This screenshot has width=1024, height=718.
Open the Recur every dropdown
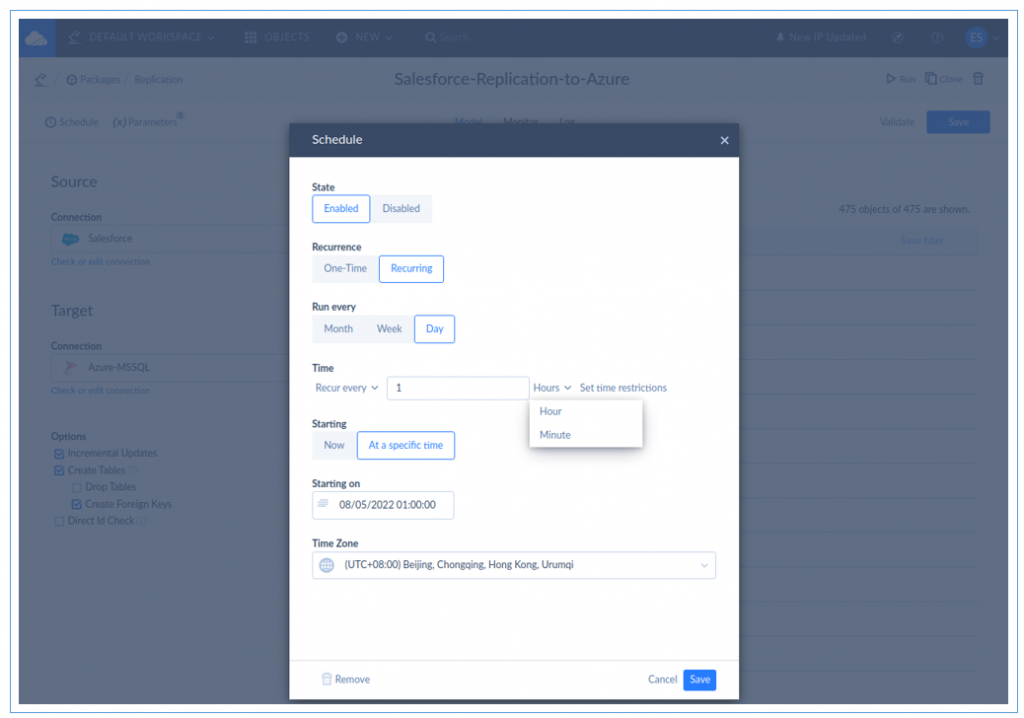pyautogui.click(x=347, y=388)
